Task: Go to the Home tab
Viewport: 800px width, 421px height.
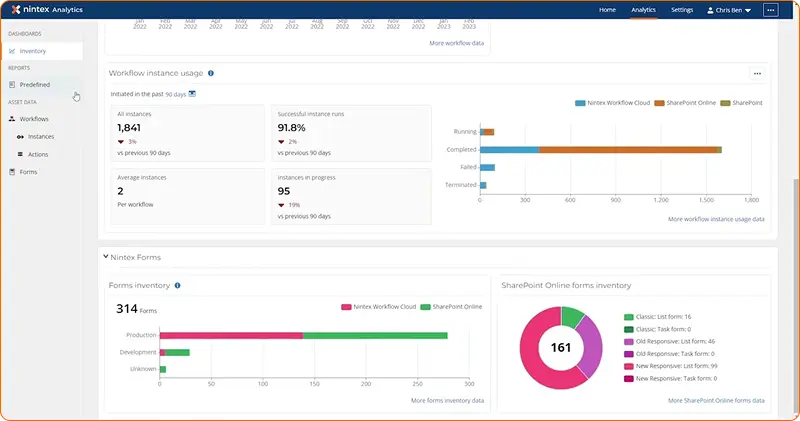Action: (x=607, y=10)
